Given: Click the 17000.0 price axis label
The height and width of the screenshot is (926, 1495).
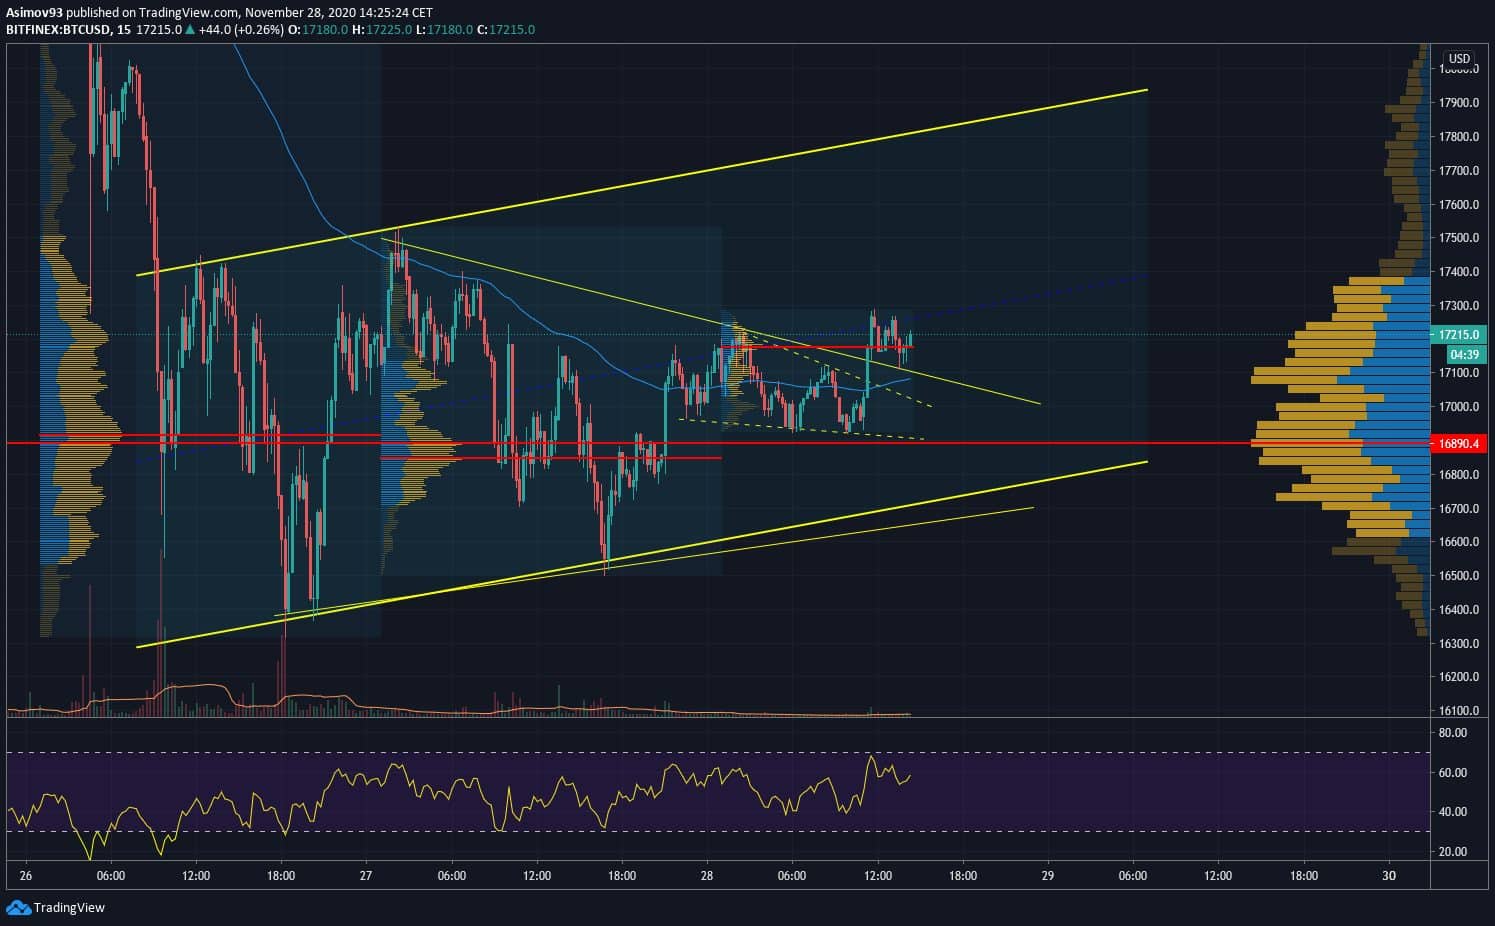Looking at the screenshot, I should (1459, 407).
